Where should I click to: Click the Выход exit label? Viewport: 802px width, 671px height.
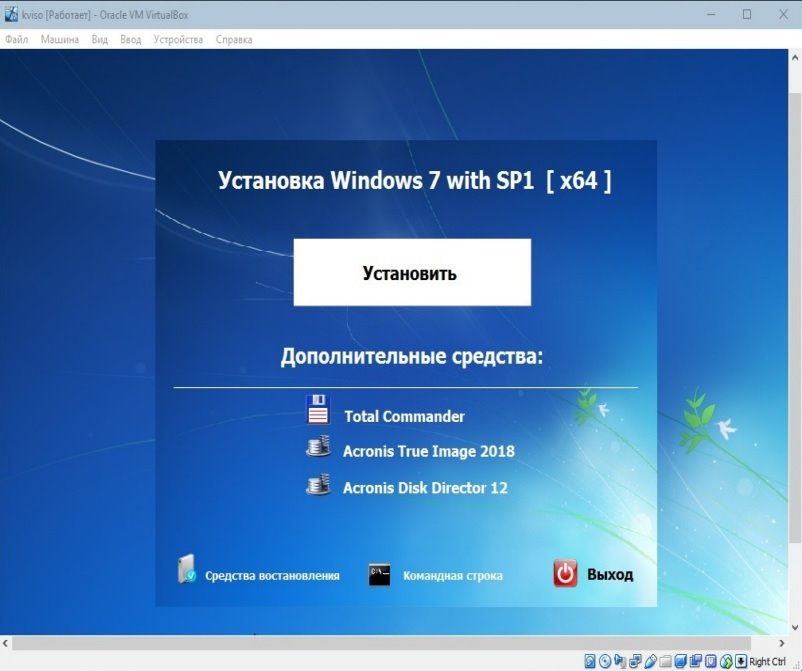[x=610, y=574]
